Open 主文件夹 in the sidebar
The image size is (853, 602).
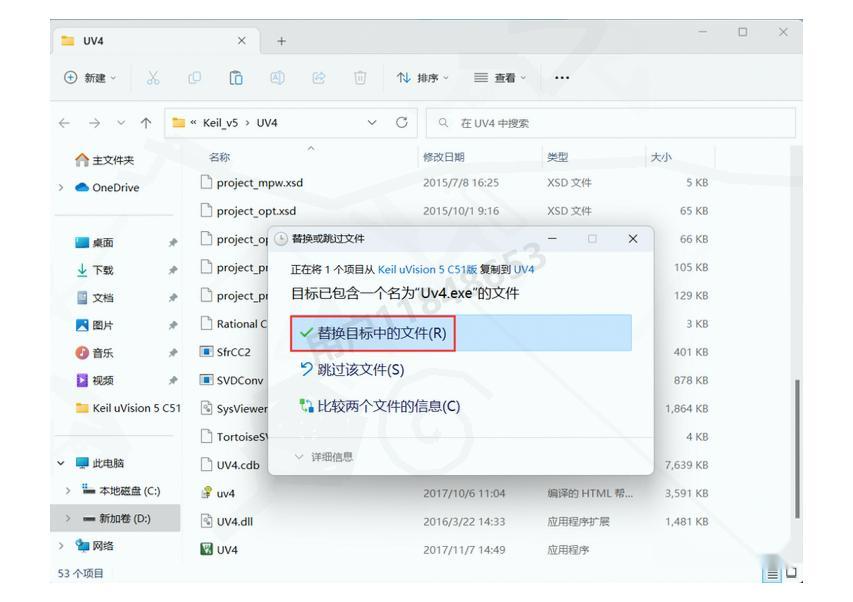coord(104,160)
